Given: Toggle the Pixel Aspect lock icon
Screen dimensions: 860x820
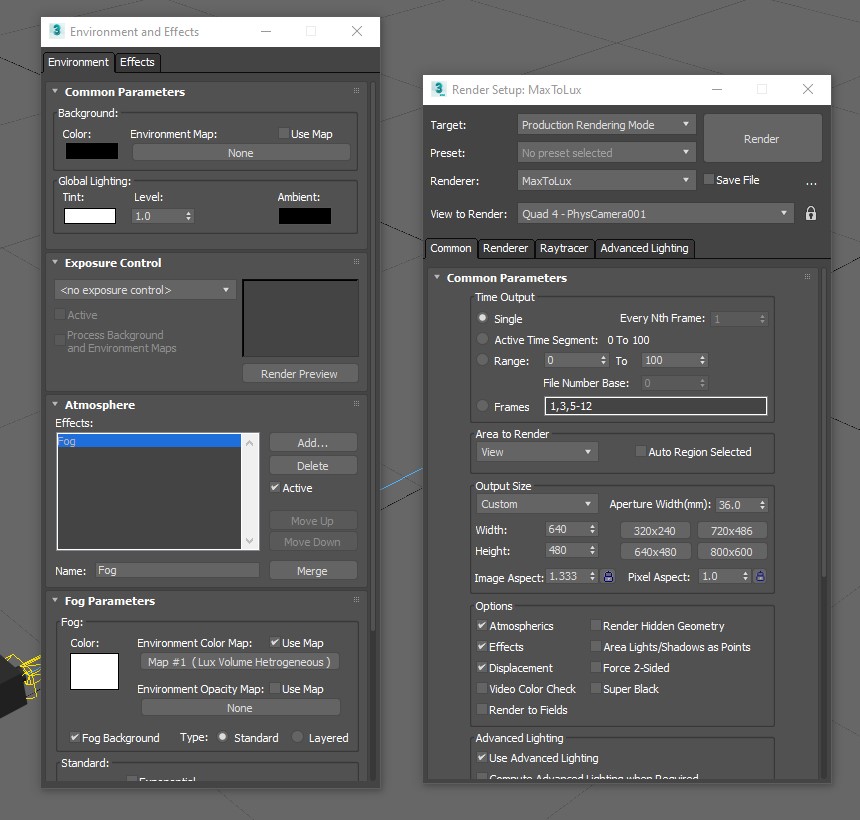Looking at the screenshot, I should pyautogui.click(x=760, y=577).
